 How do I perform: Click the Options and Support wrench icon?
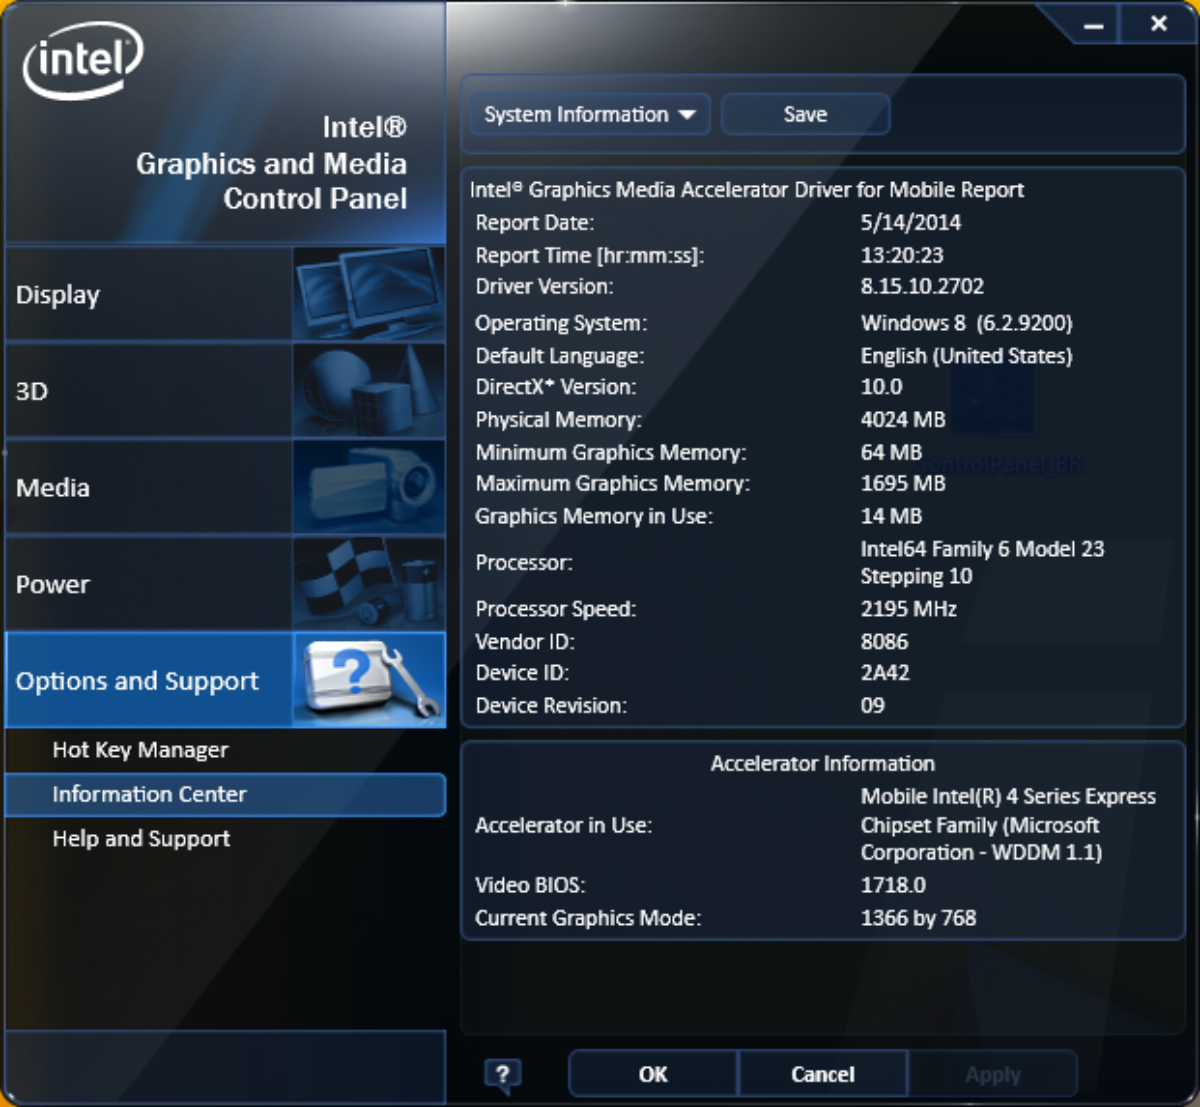[369, 680]
